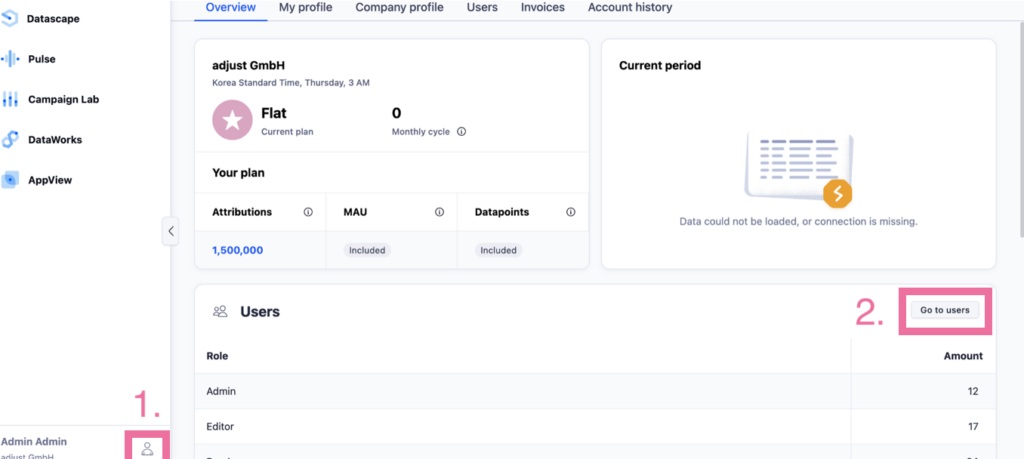Click the AppView icon in sidebar
The height and width of the screenshot is (459, 1024).
10,180
